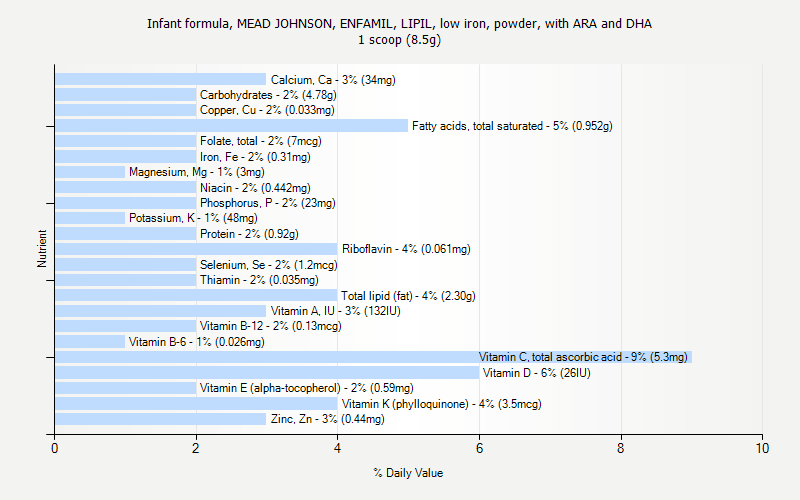The width and height of the screenshot is (800, 500).
Task: Click the x-axis tick label 8
Action: 620,448
